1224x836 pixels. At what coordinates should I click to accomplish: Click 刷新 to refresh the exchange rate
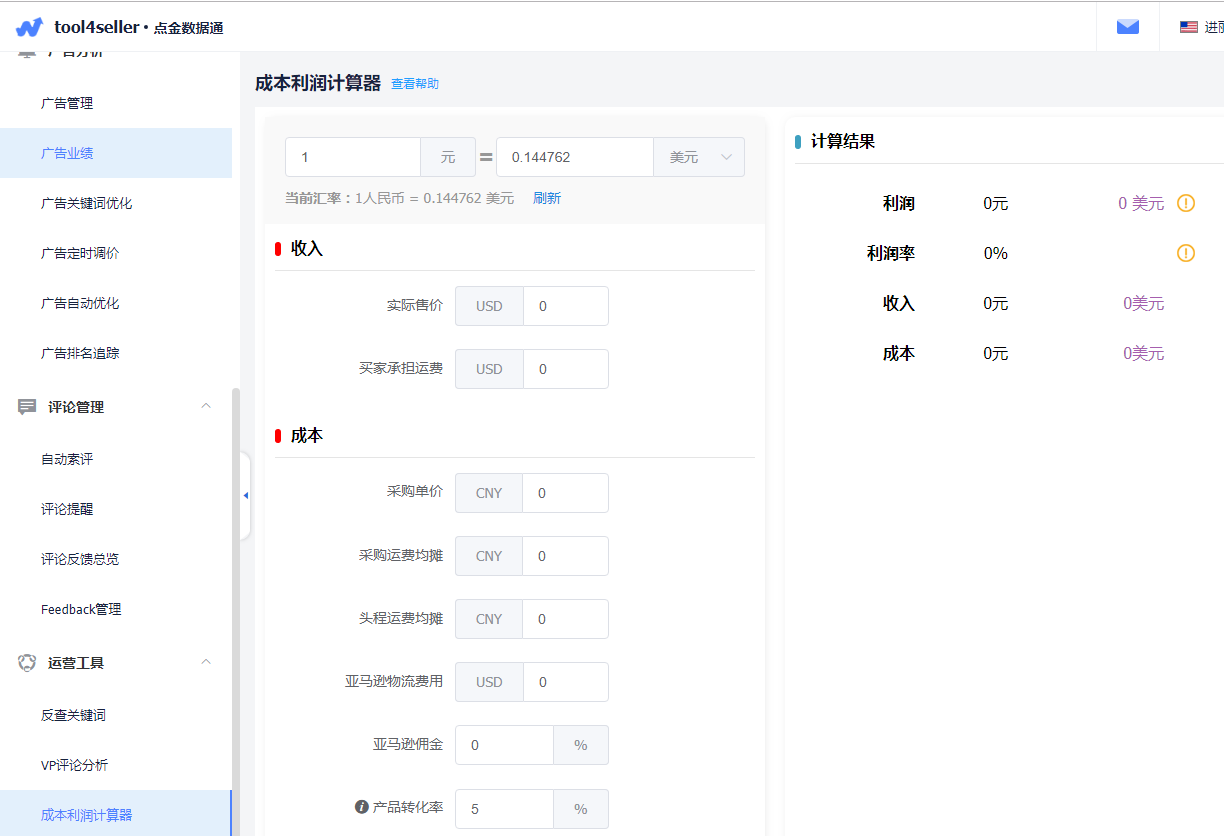click(546, 197)
